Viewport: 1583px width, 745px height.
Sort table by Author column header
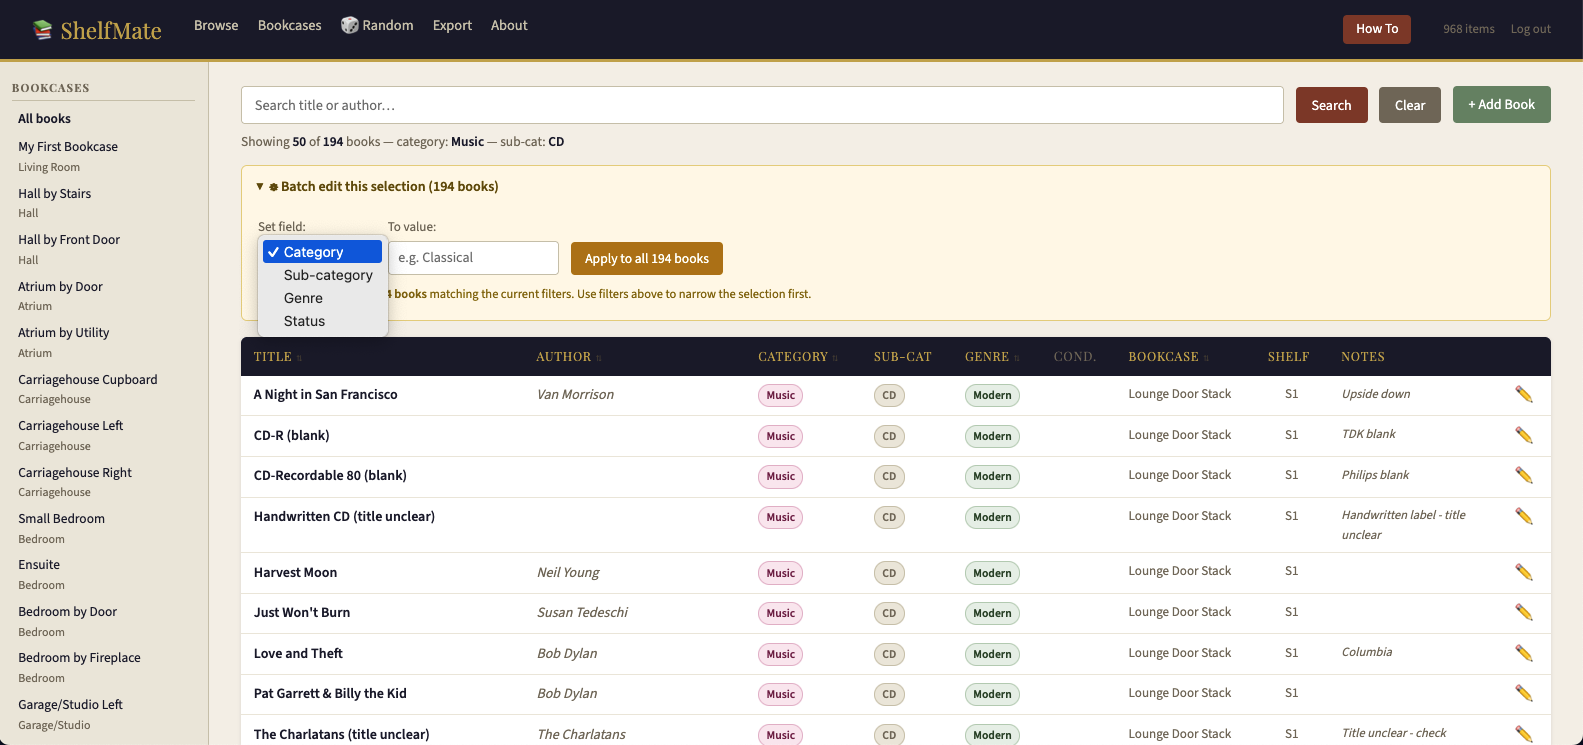pos(568,357)
